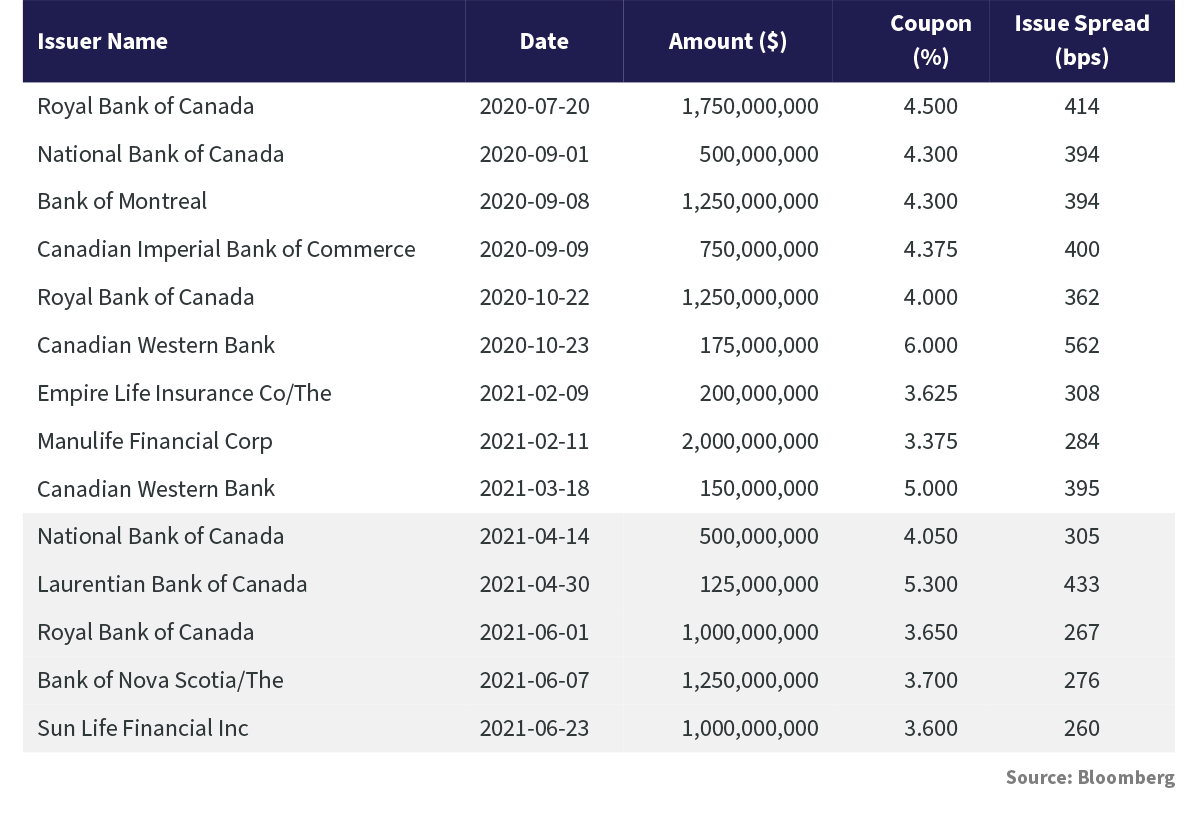This screenshot has height=813, width=1200.
Task: Select the date 2021-06-23
Action: pos(535,728)
